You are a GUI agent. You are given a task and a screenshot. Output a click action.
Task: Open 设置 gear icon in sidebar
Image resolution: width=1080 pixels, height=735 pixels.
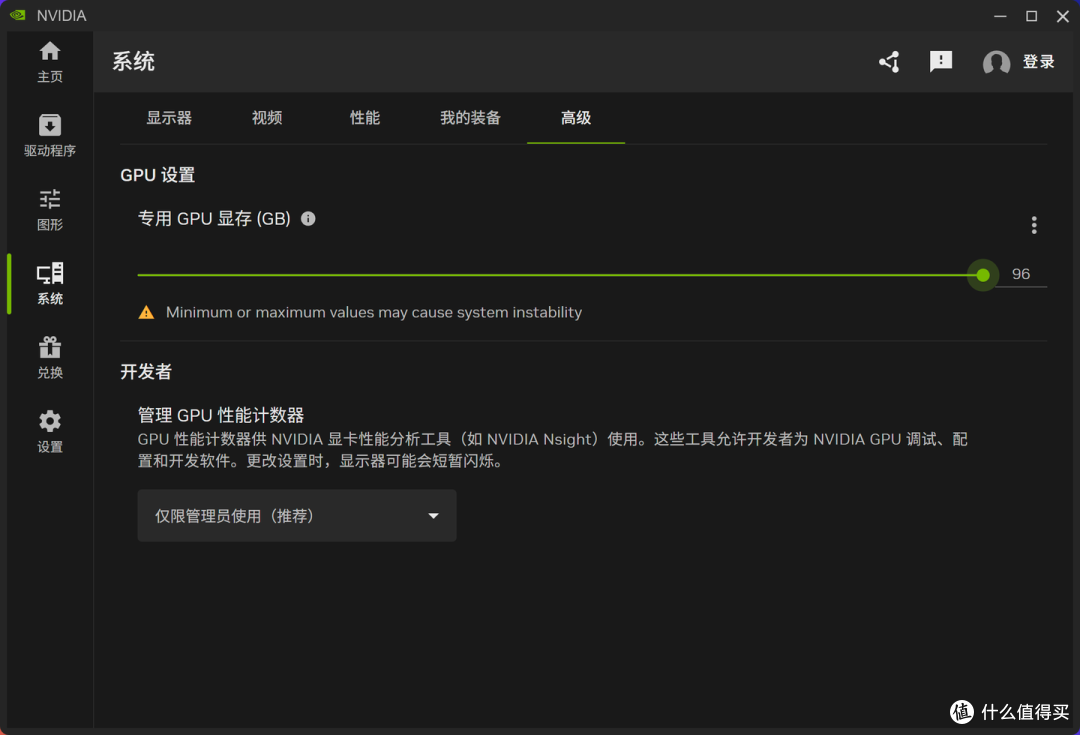[x=50, y=421]
